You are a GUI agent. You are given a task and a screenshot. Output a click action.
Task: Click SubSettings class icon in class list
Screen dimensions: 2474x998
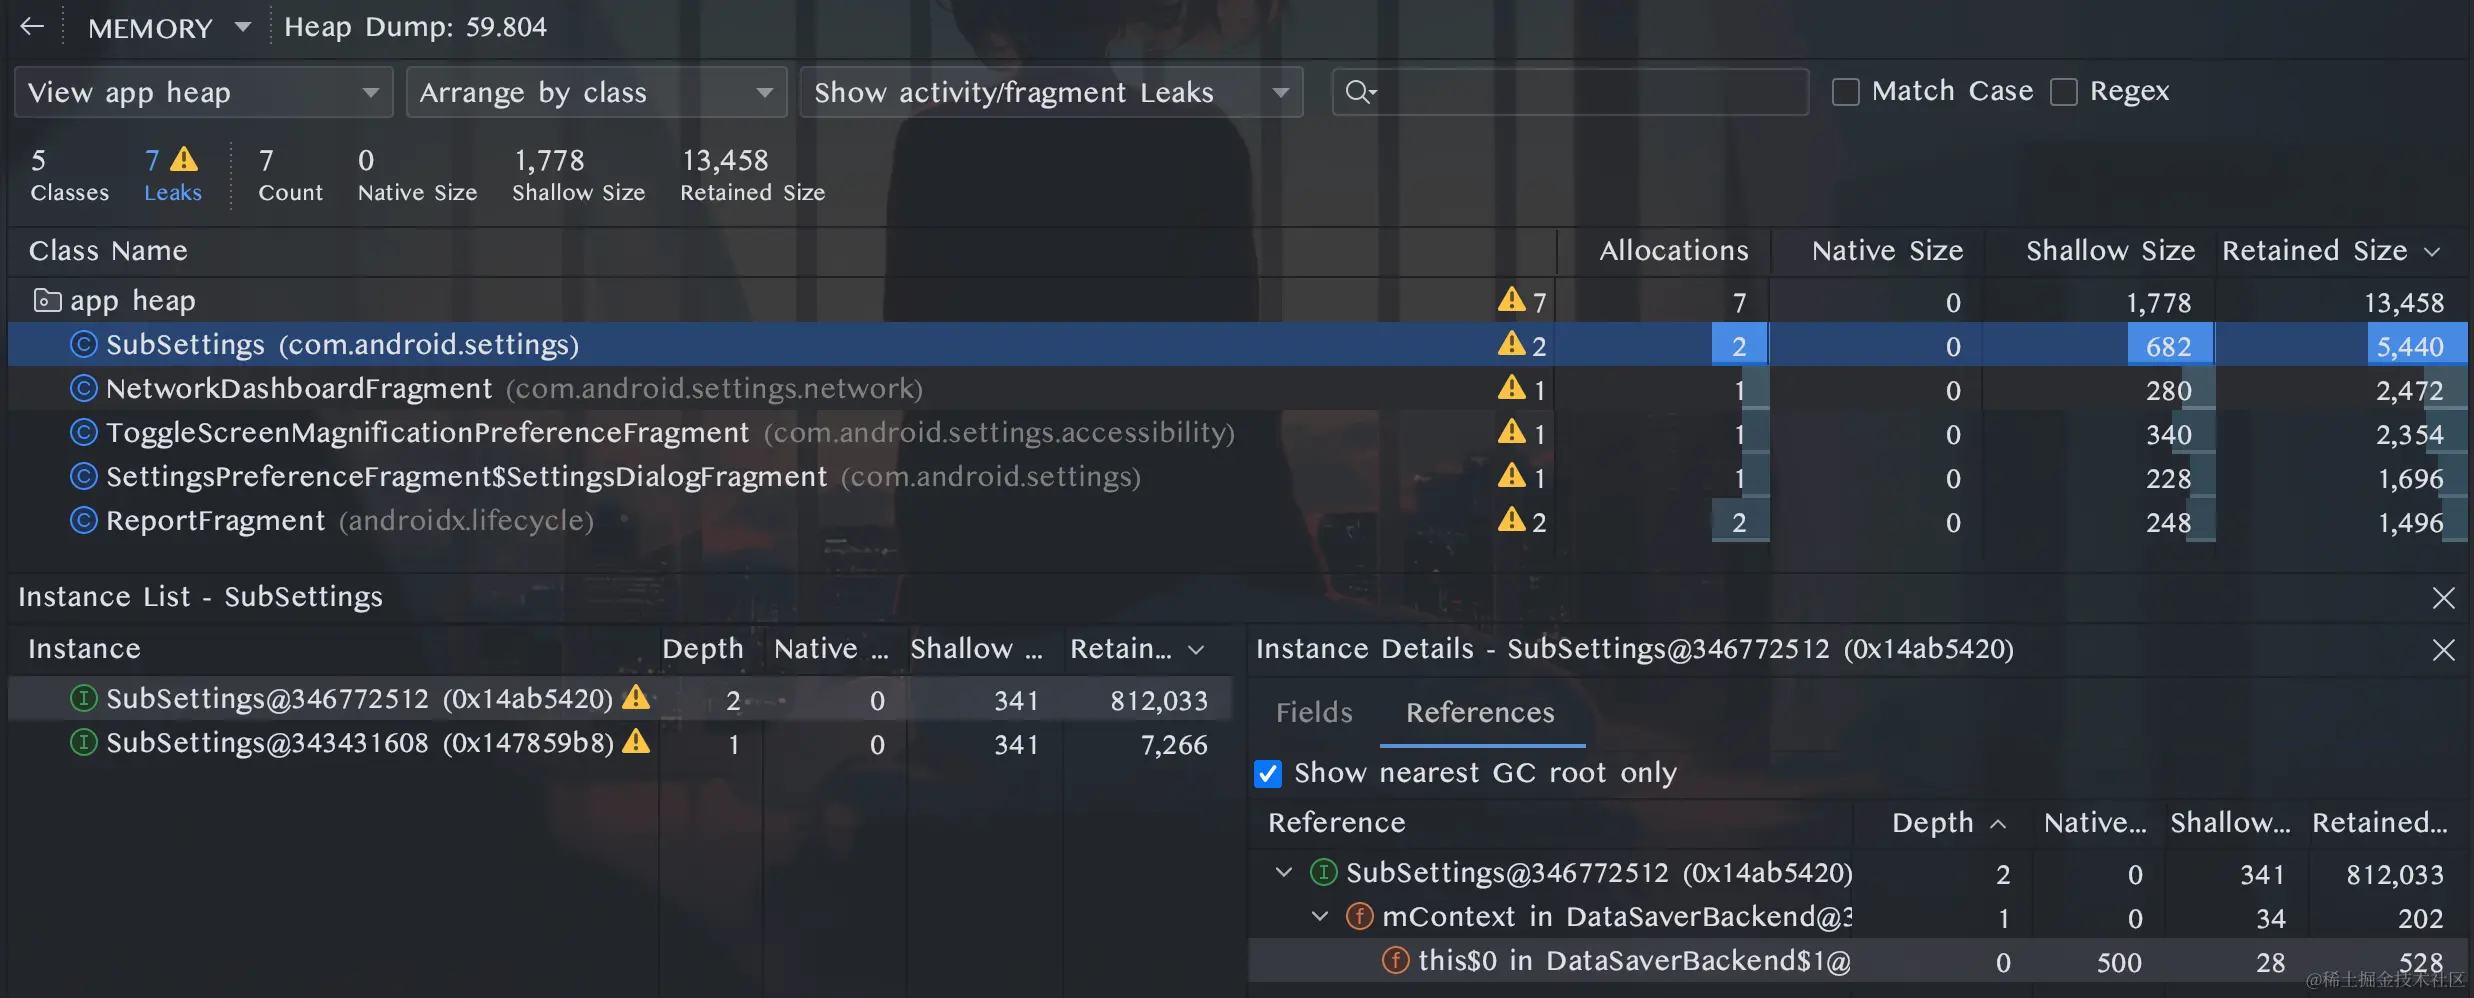point(84,345)
